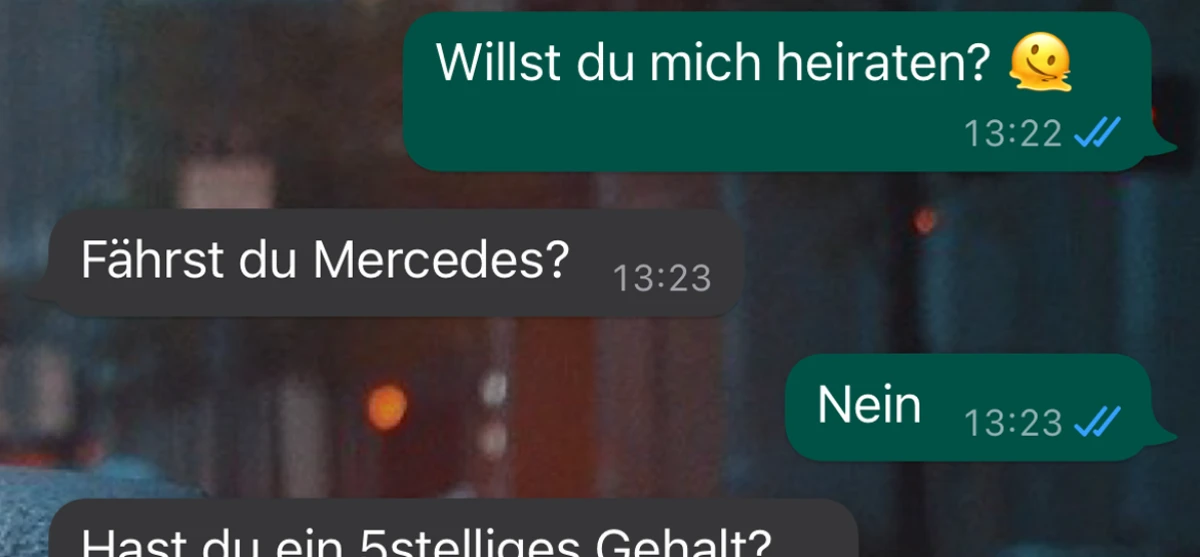Click the small red light in the wallpaper
Image resolution: width=1200 pixels, height=557 pixels.
(x=926, y=221)
